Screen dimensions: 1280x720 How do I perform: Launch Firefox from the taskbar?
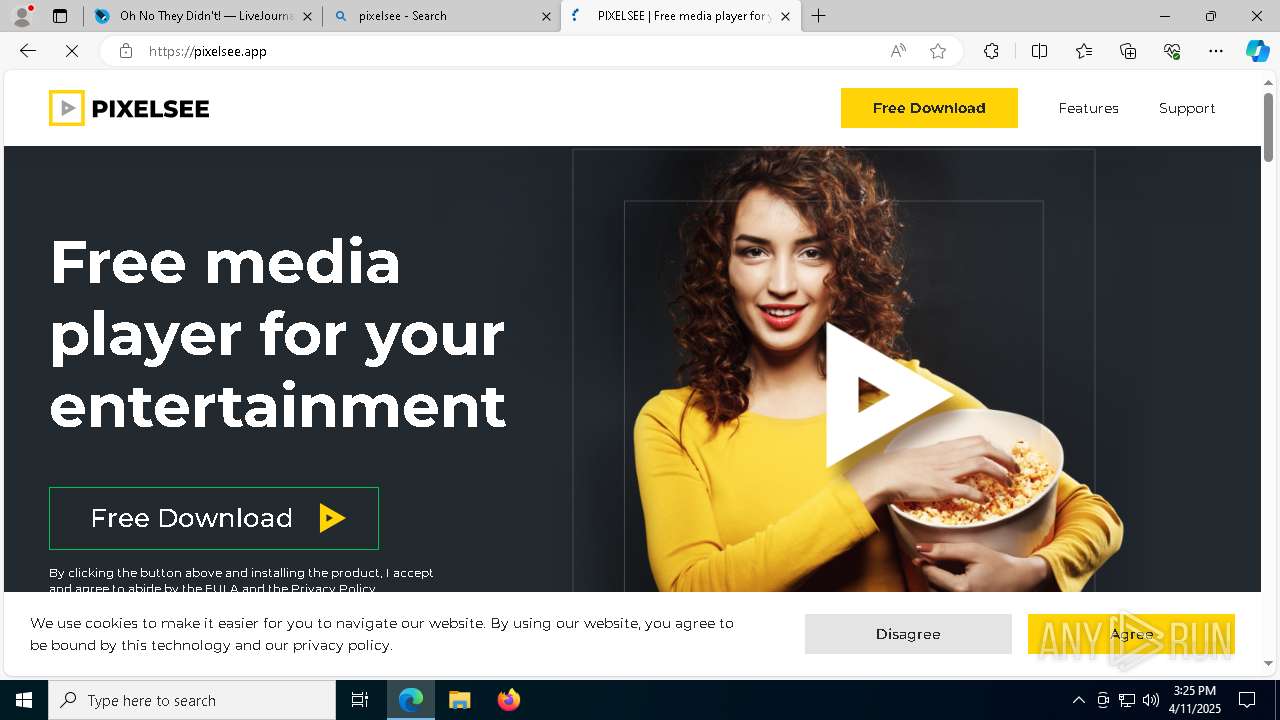(x=508, y=700)
